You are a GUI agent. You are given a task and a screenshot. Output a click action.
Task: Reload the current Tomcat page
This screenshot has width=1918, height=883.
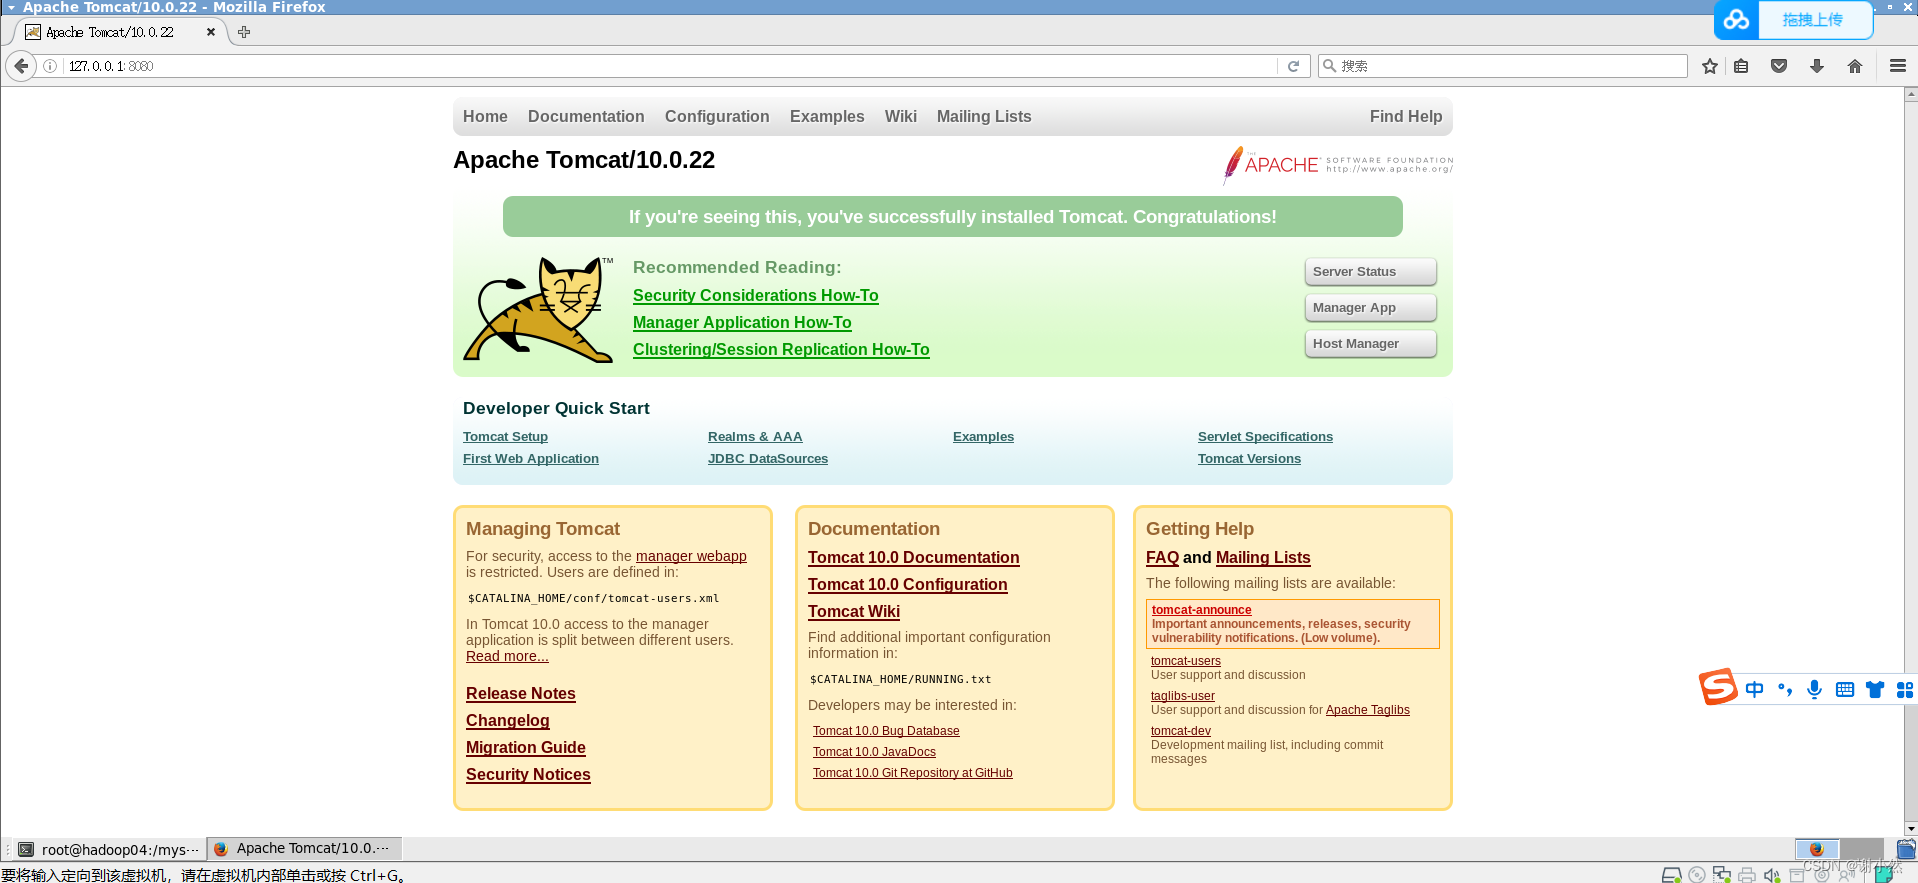(x=1293, y=66)
